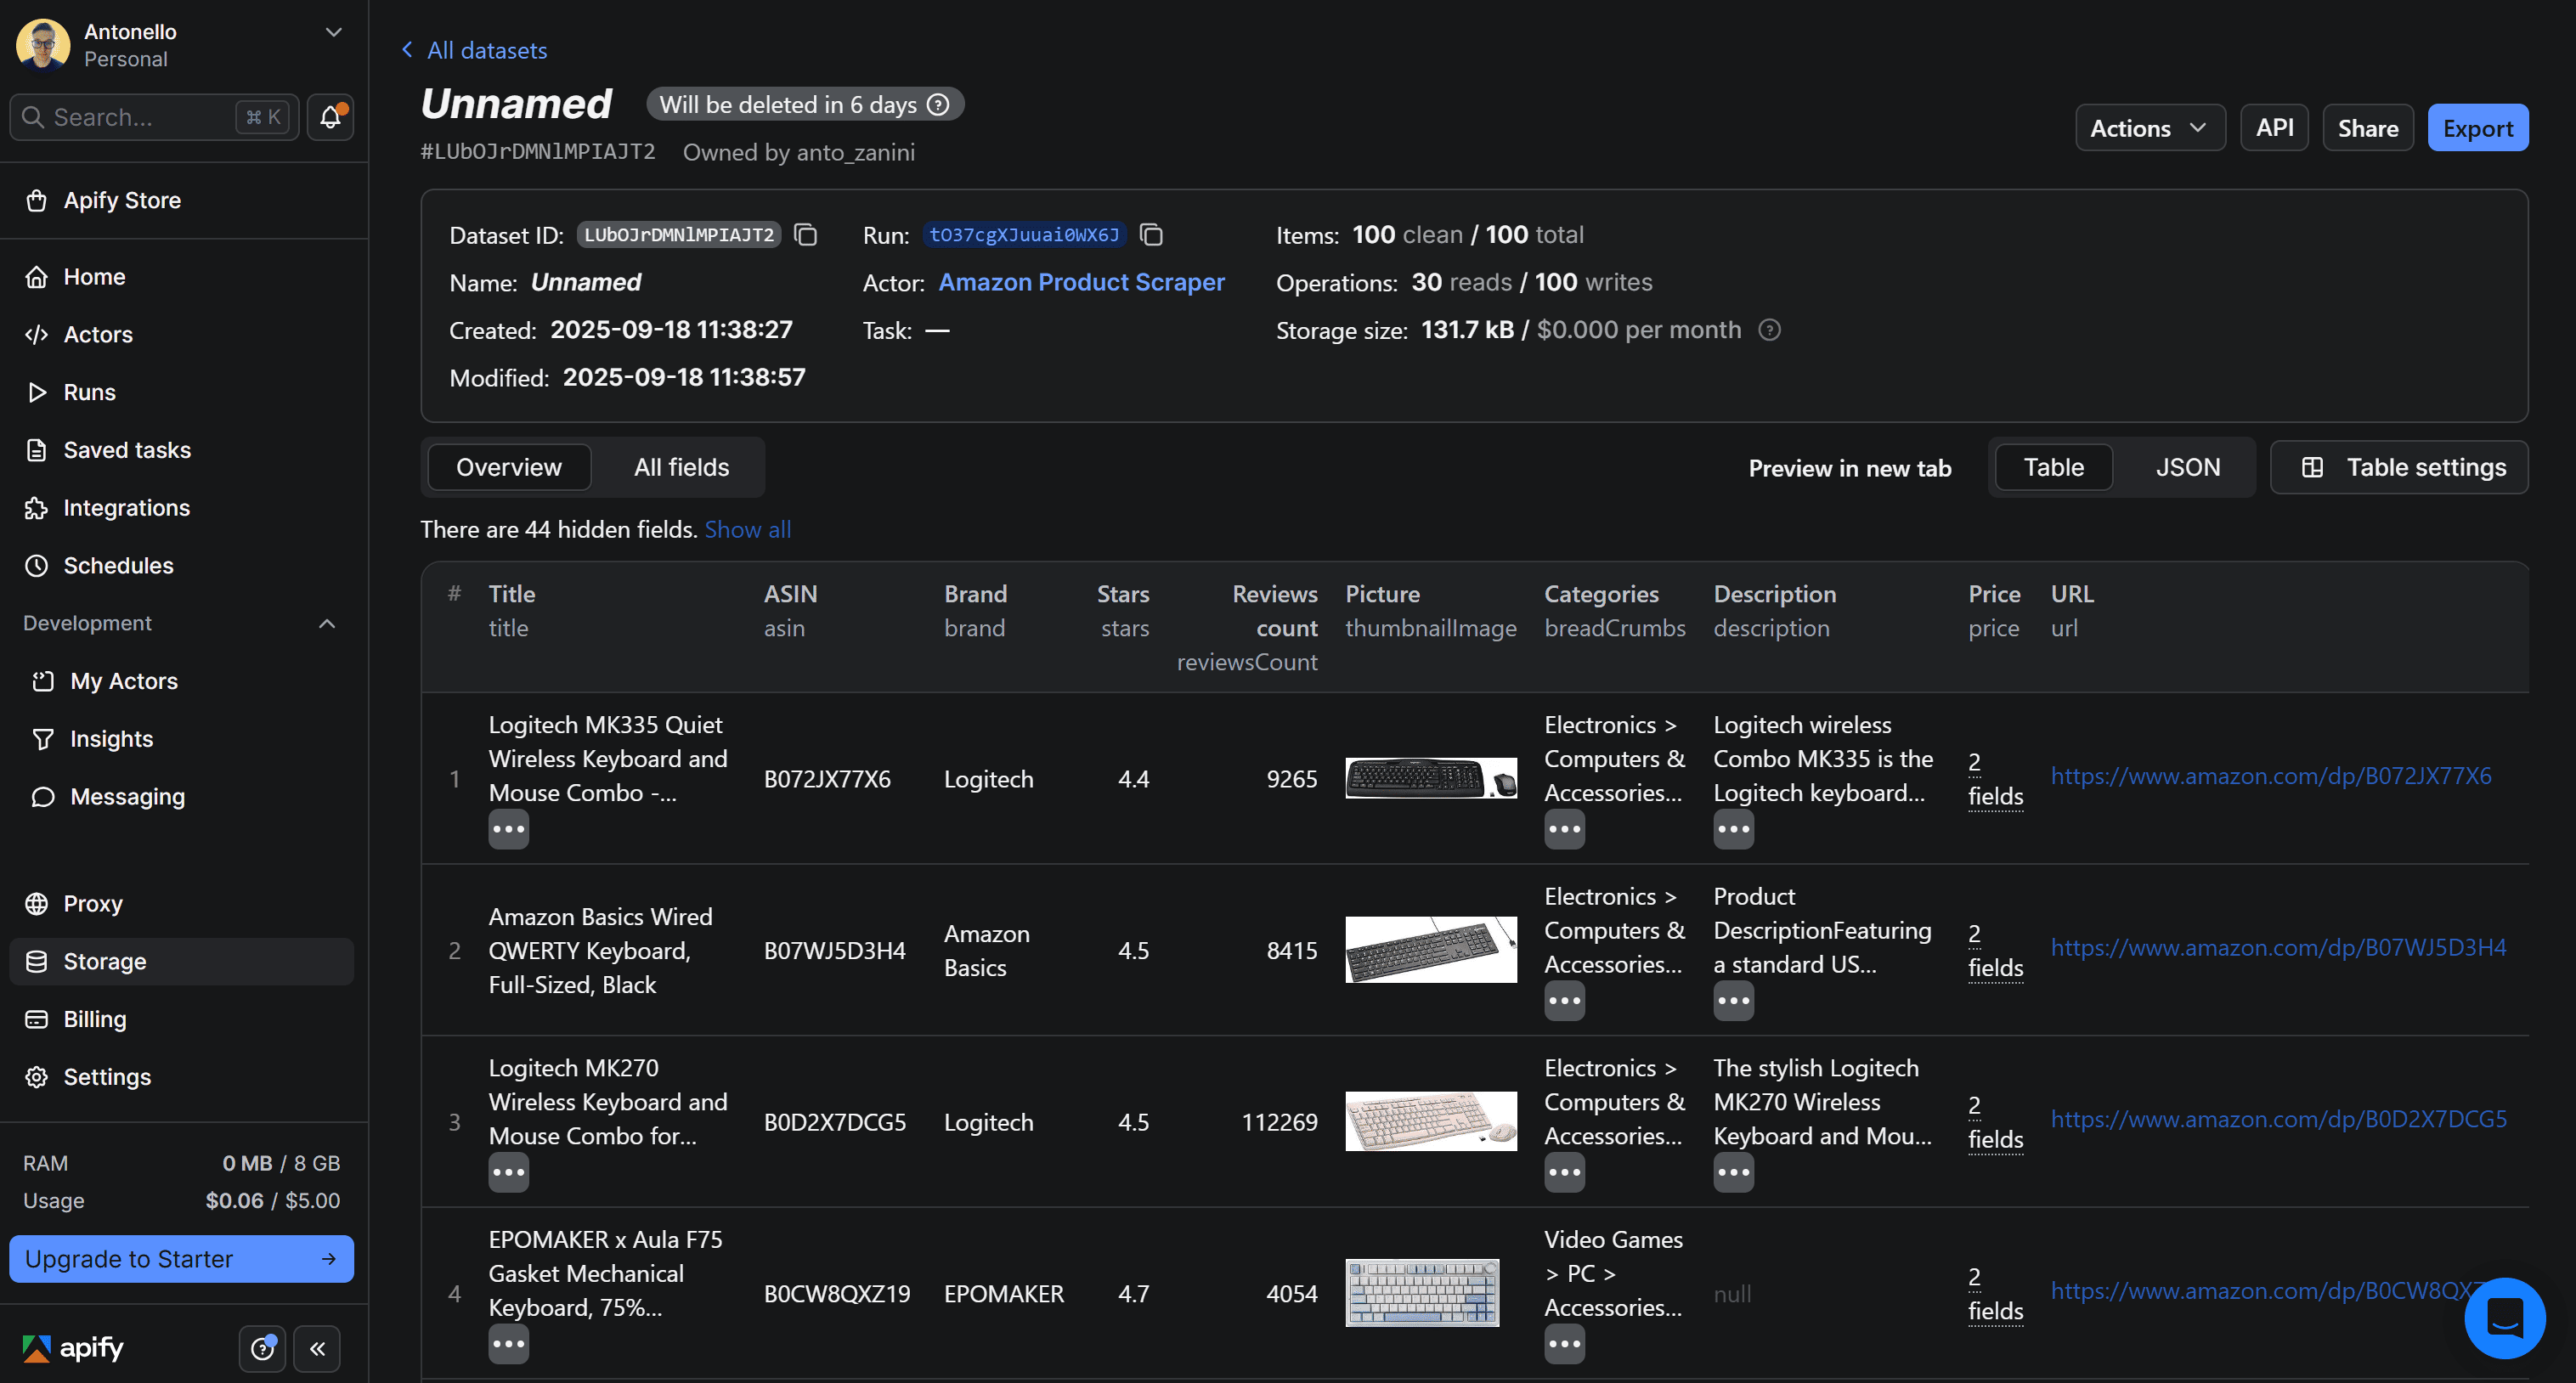Expand the Antonello account switcher
Viewport: 2576px width, 1383px height.
pos(333,33)
